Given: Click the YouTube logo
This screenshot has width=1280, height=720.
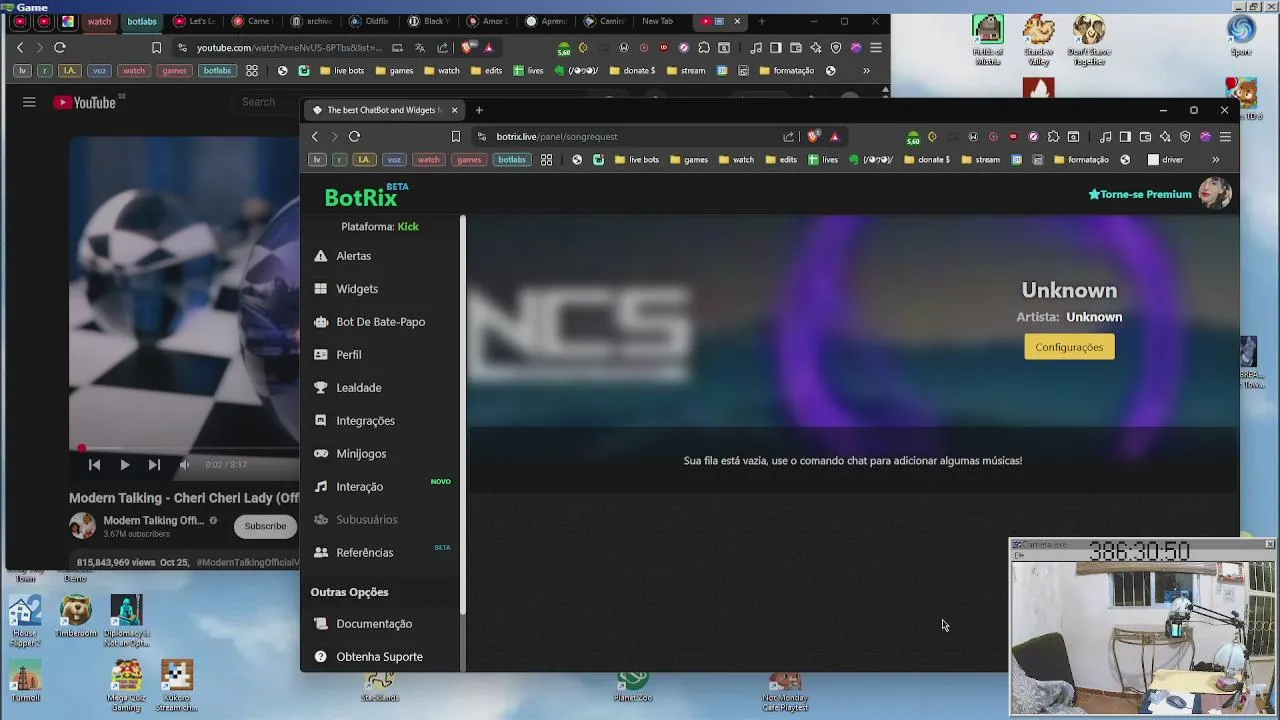Looking at the screenshot, I should point(85,102).
